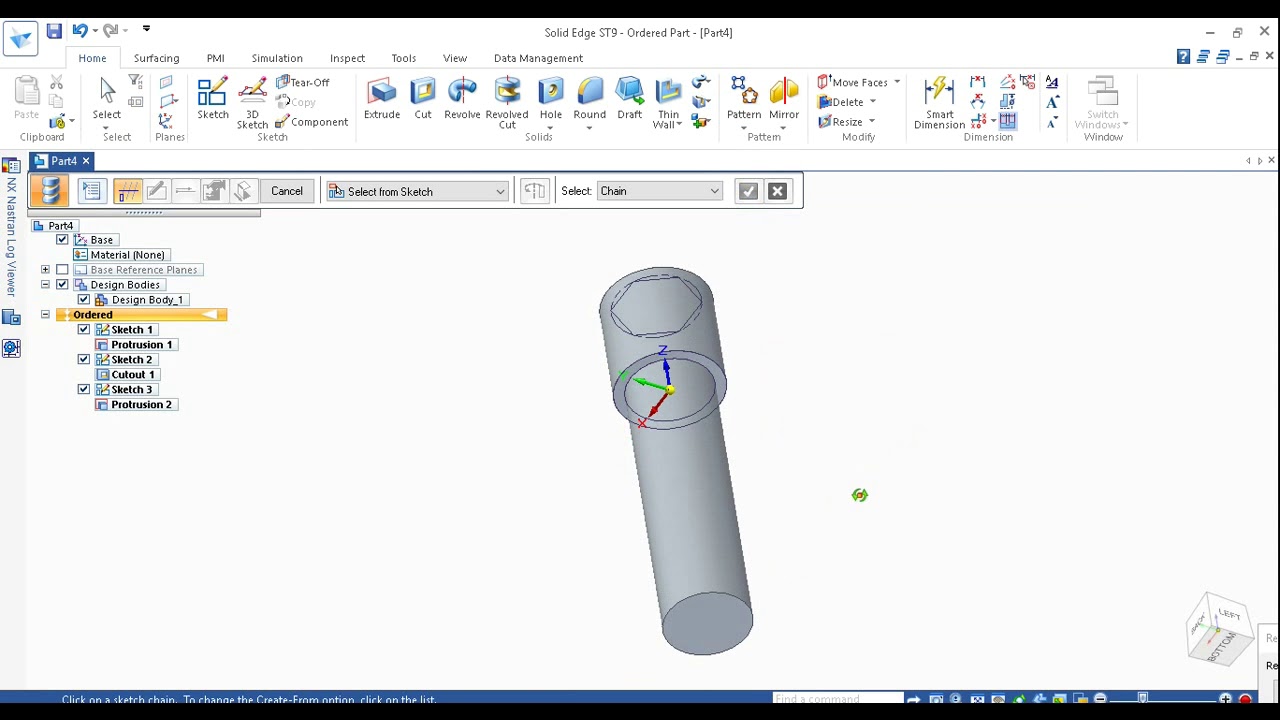
Task: Zoom in with the plus status bar icon
Action: point(1225,699)
